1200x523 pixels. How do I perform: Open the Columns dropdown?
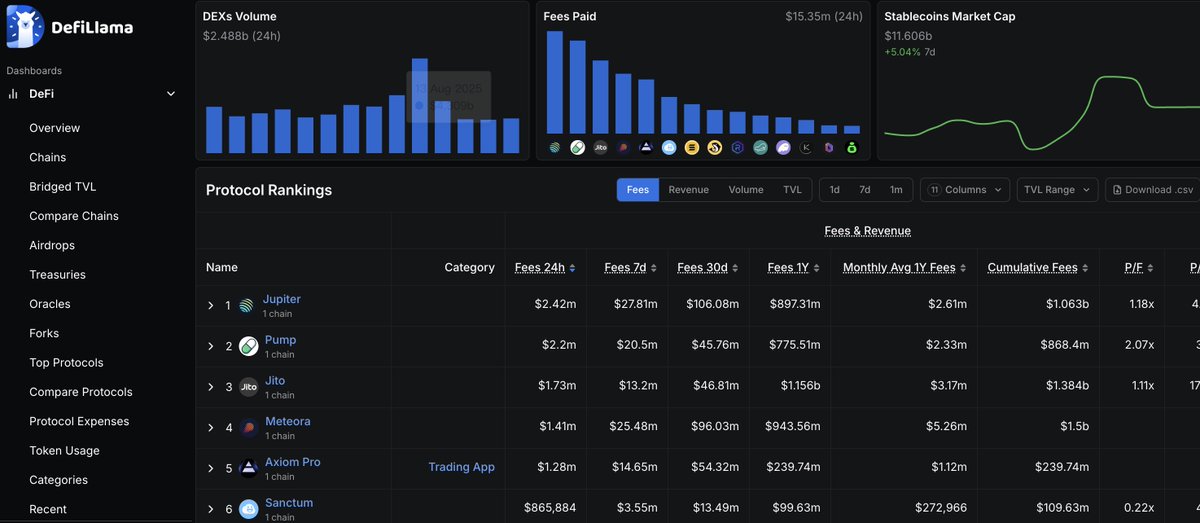[964, 190]
